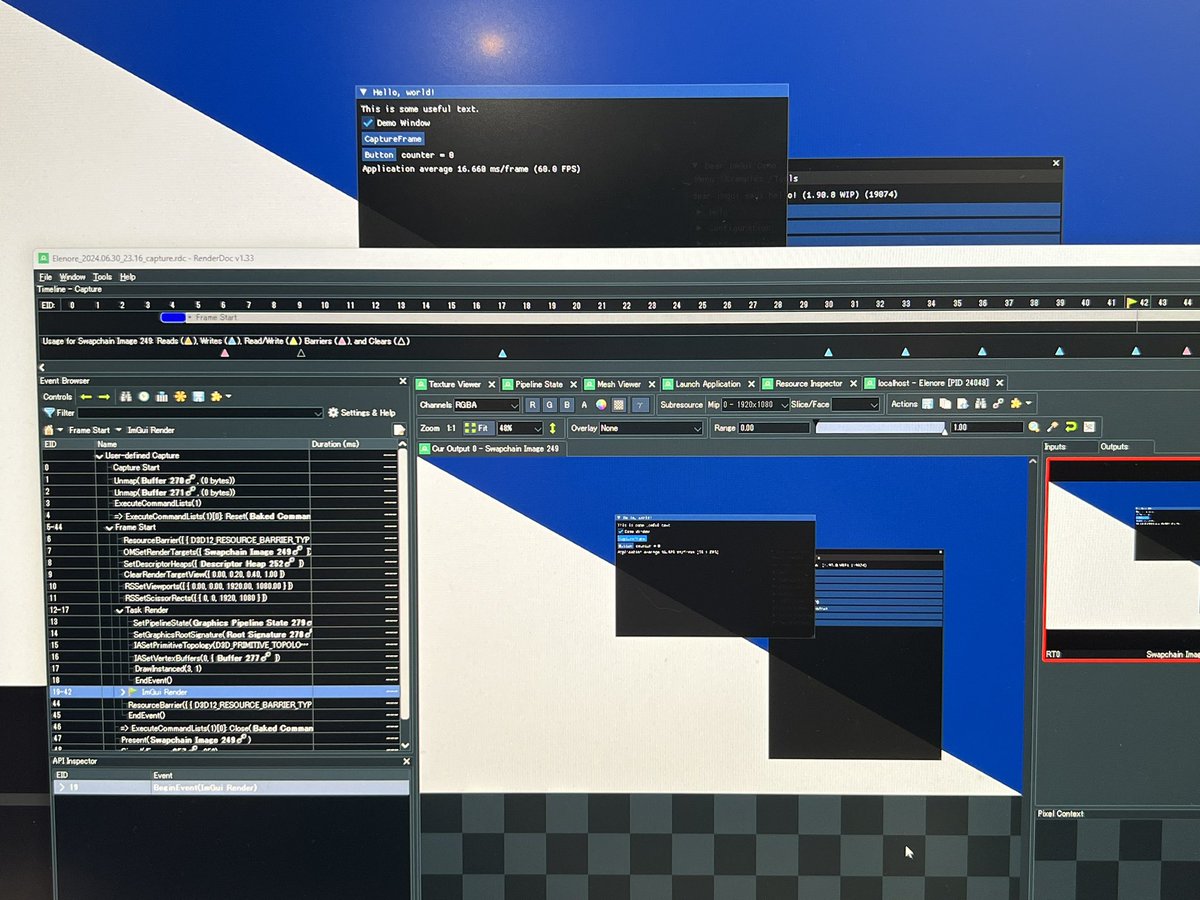The height and width of the screenshot is (900, 1200).
Task: Toggle the gamma display button
Action: (641, 403)
